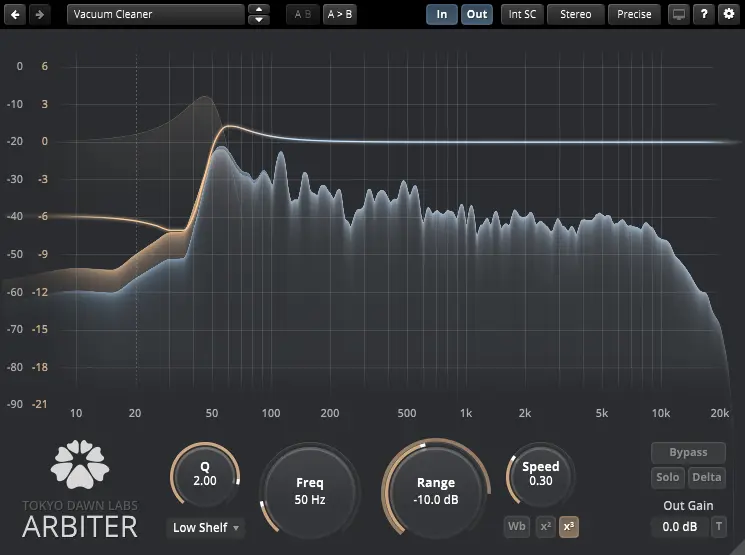The image size is (745, 555).
Task: Toggle the In spectrum display
Action: [x=442, y=14]
